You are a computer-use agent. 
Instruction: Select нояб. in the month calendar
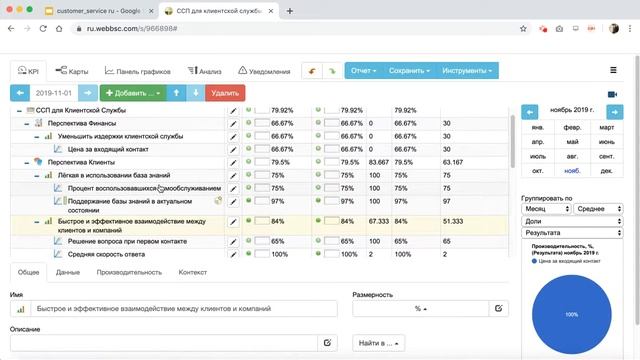tap(572, 171)
